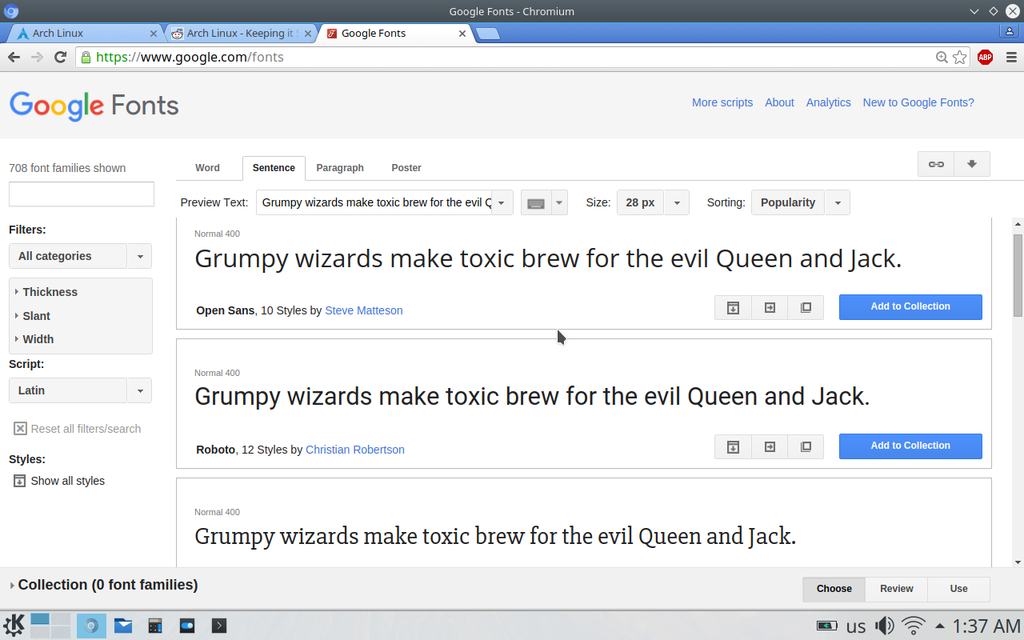This screenshot has height=640, width=1024.
Task: Click the Adblock Plus browser icon
Action: pos(984,57)
